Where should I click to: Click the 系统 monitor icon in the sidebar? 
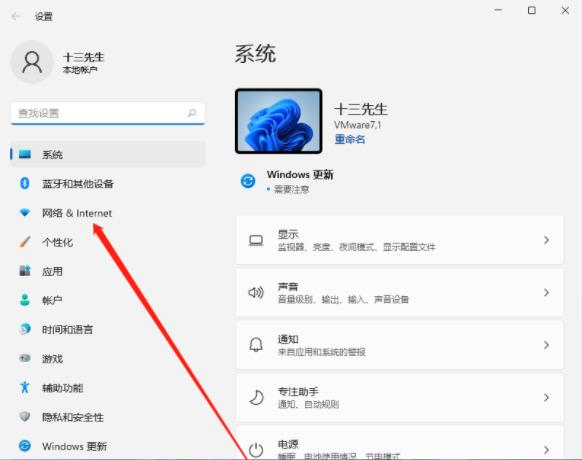click(x=25, y=154)
